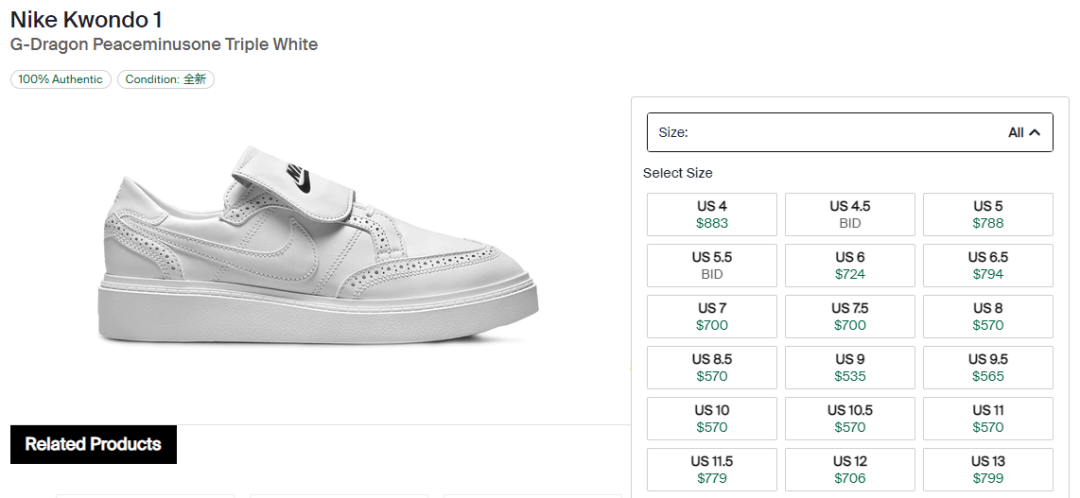Select size US 10.5
1080x498 pixels.
tap(849, 418)
